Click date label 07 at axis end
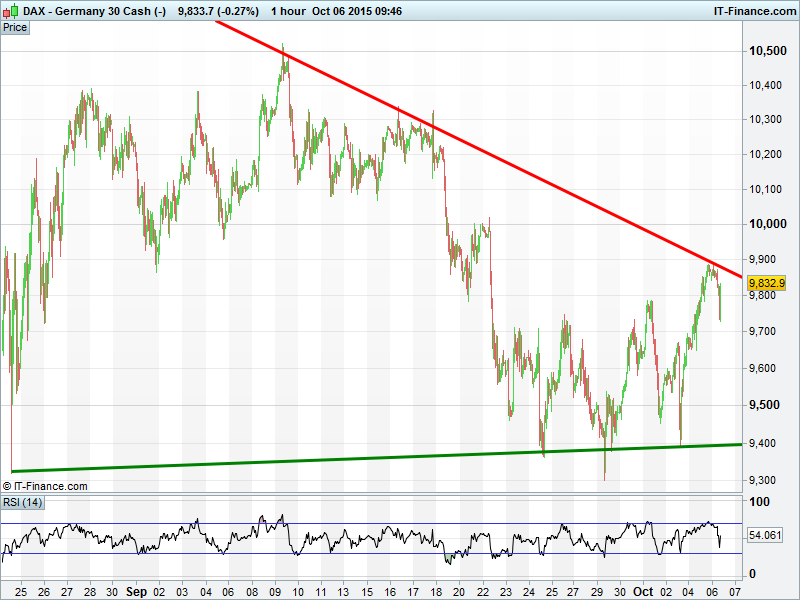The width and height of the screenshot is (800, 600). [x=735, y=592]
